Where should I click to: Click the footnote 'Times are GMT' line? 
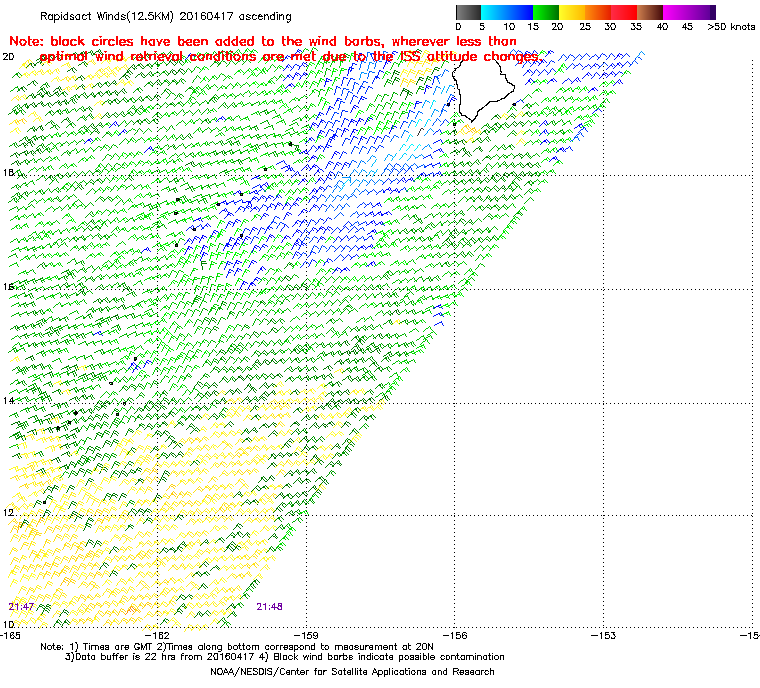(237, 647)
